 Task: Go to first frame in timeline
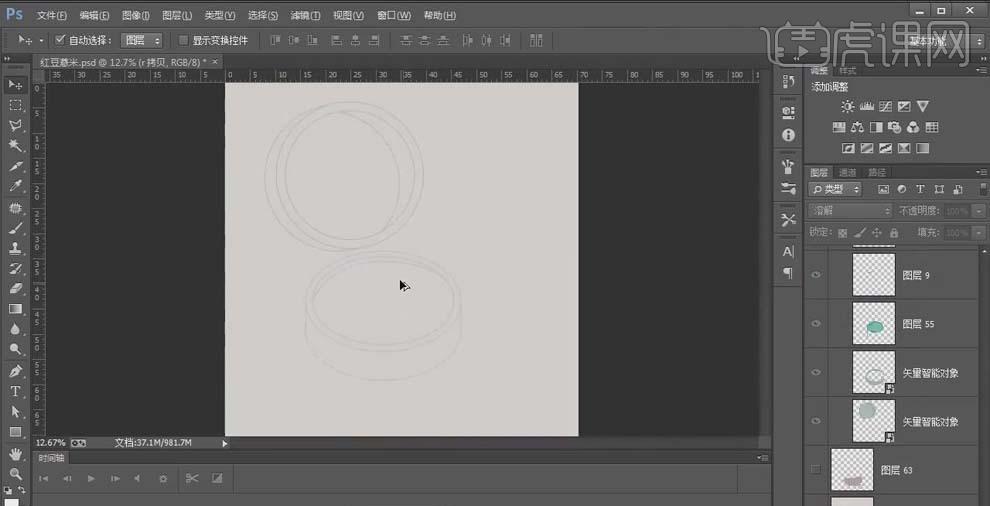point(44,478)
